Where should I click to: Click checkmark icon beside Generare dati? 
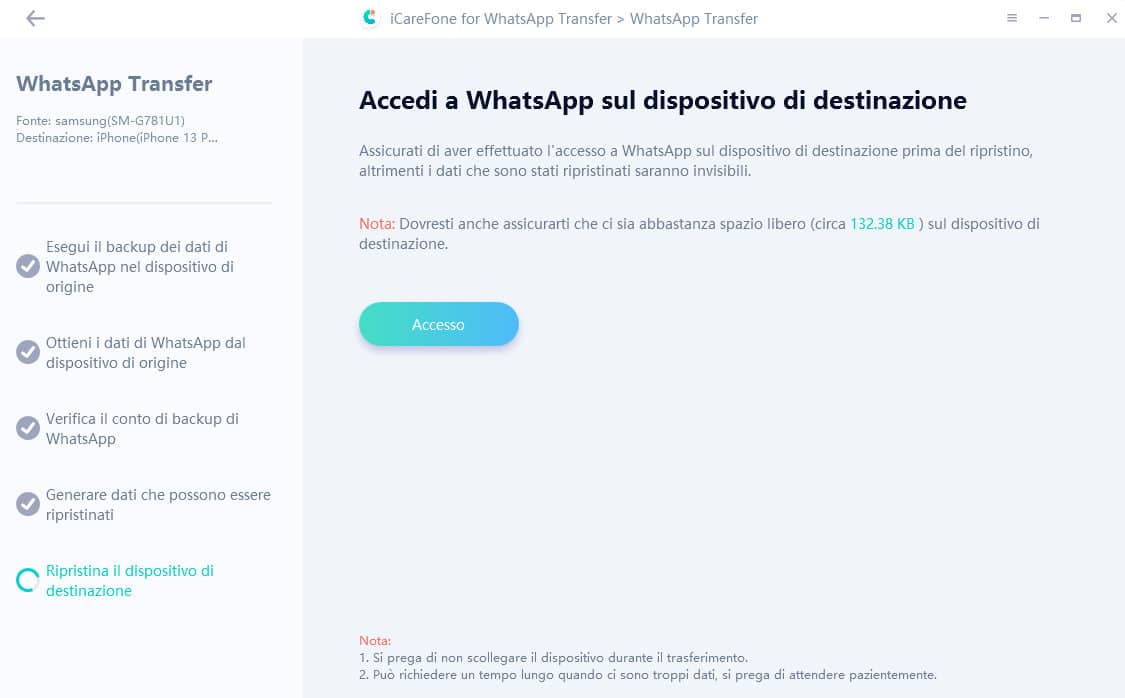tap(28, 504)
